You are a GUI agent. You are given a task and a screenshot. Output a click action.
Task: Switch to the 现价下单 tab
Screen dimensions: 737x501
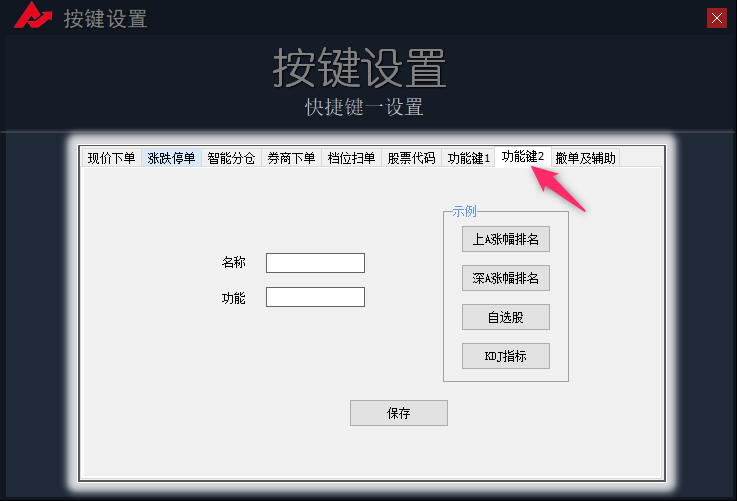click(111, 158)
